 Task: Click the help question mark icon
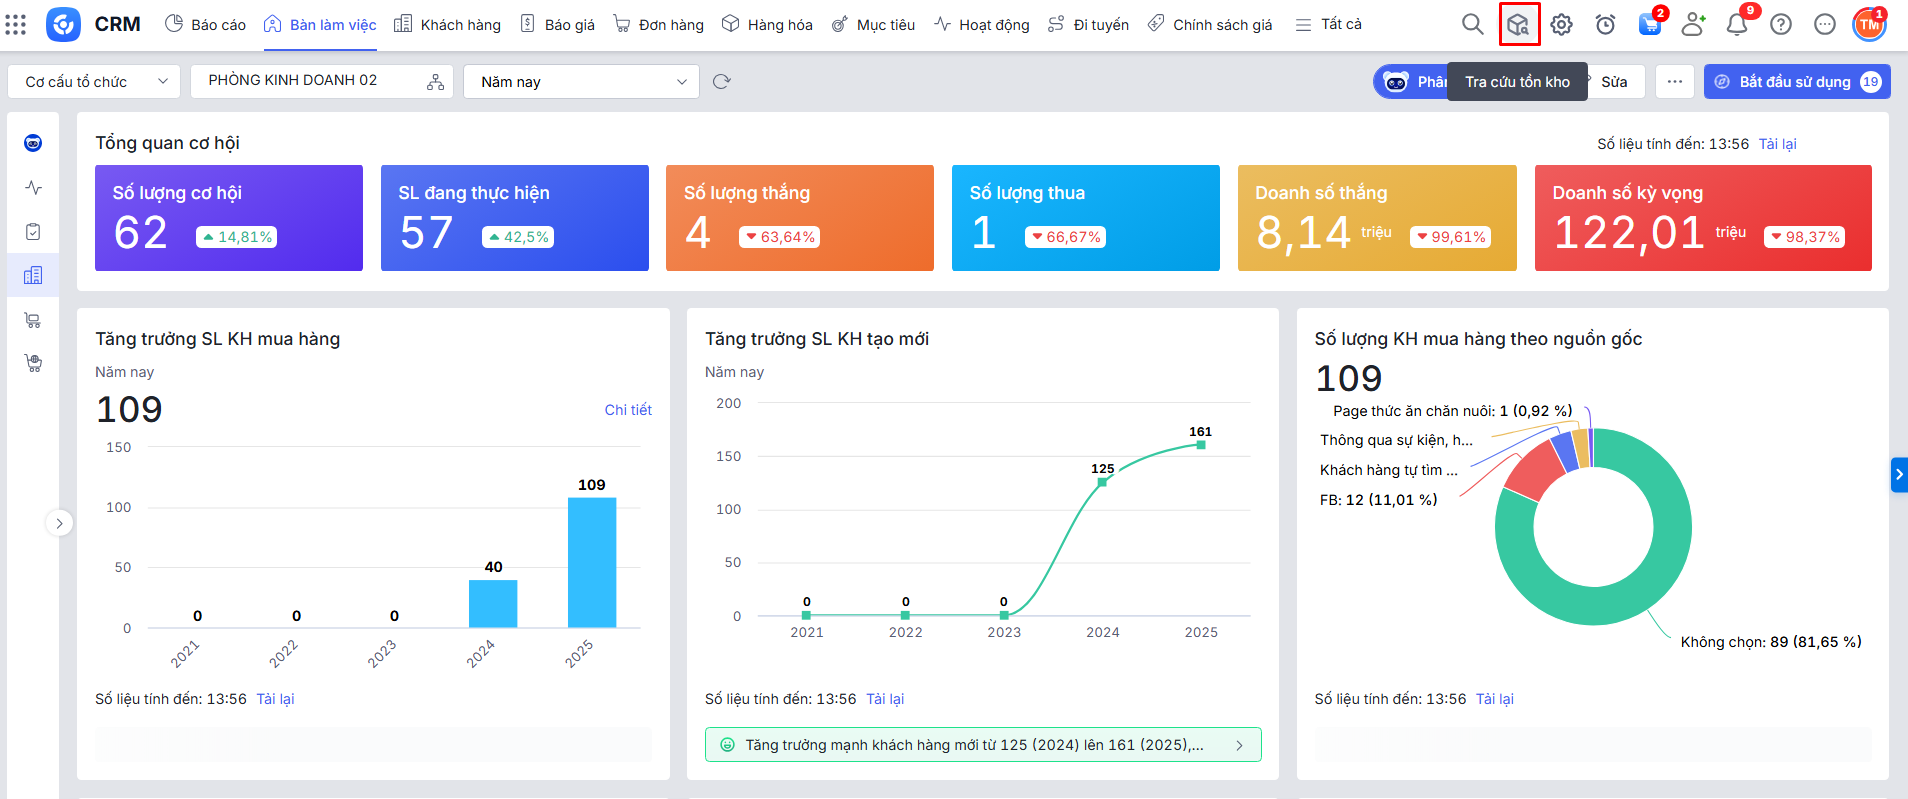pyautogui.click(x=1780, y=25)
